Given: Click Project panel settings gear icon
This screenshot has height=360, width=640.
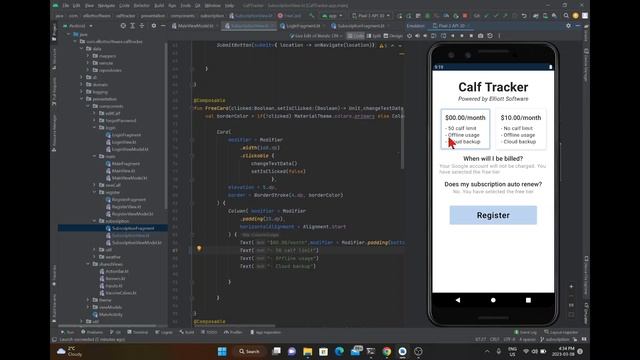Looking at the screenshot, I should (x=153, y=26).
